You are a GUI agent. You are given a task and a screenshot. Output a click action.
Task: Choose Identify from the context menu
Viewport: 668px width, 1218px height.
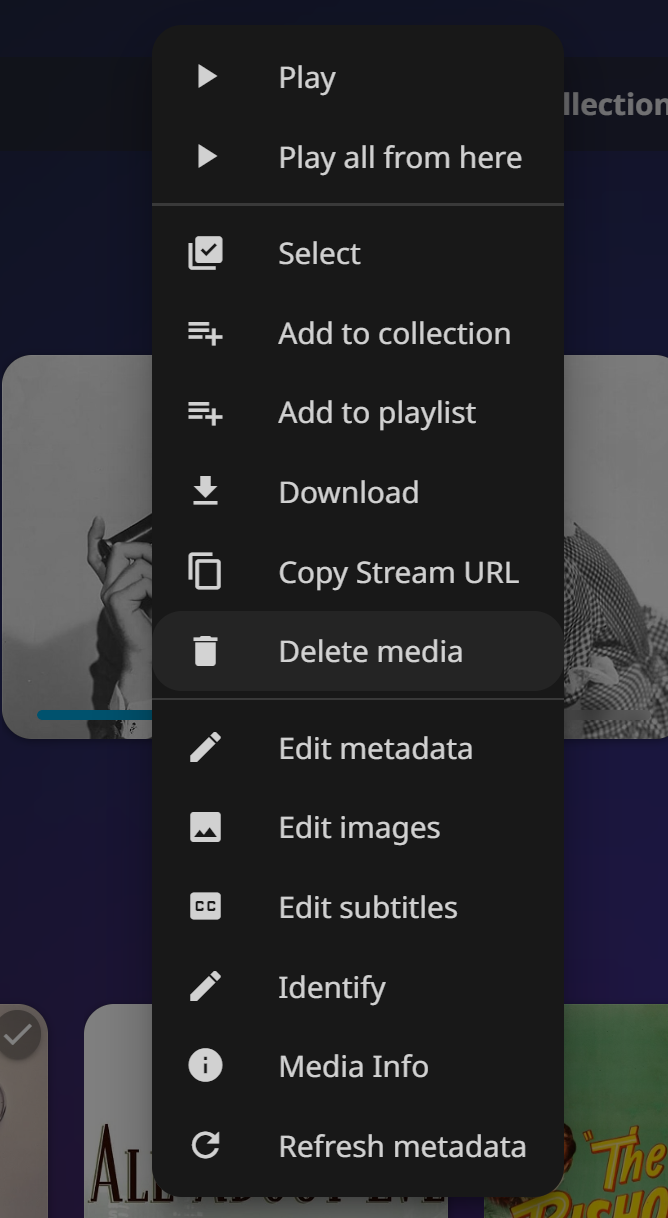point(332,987)
